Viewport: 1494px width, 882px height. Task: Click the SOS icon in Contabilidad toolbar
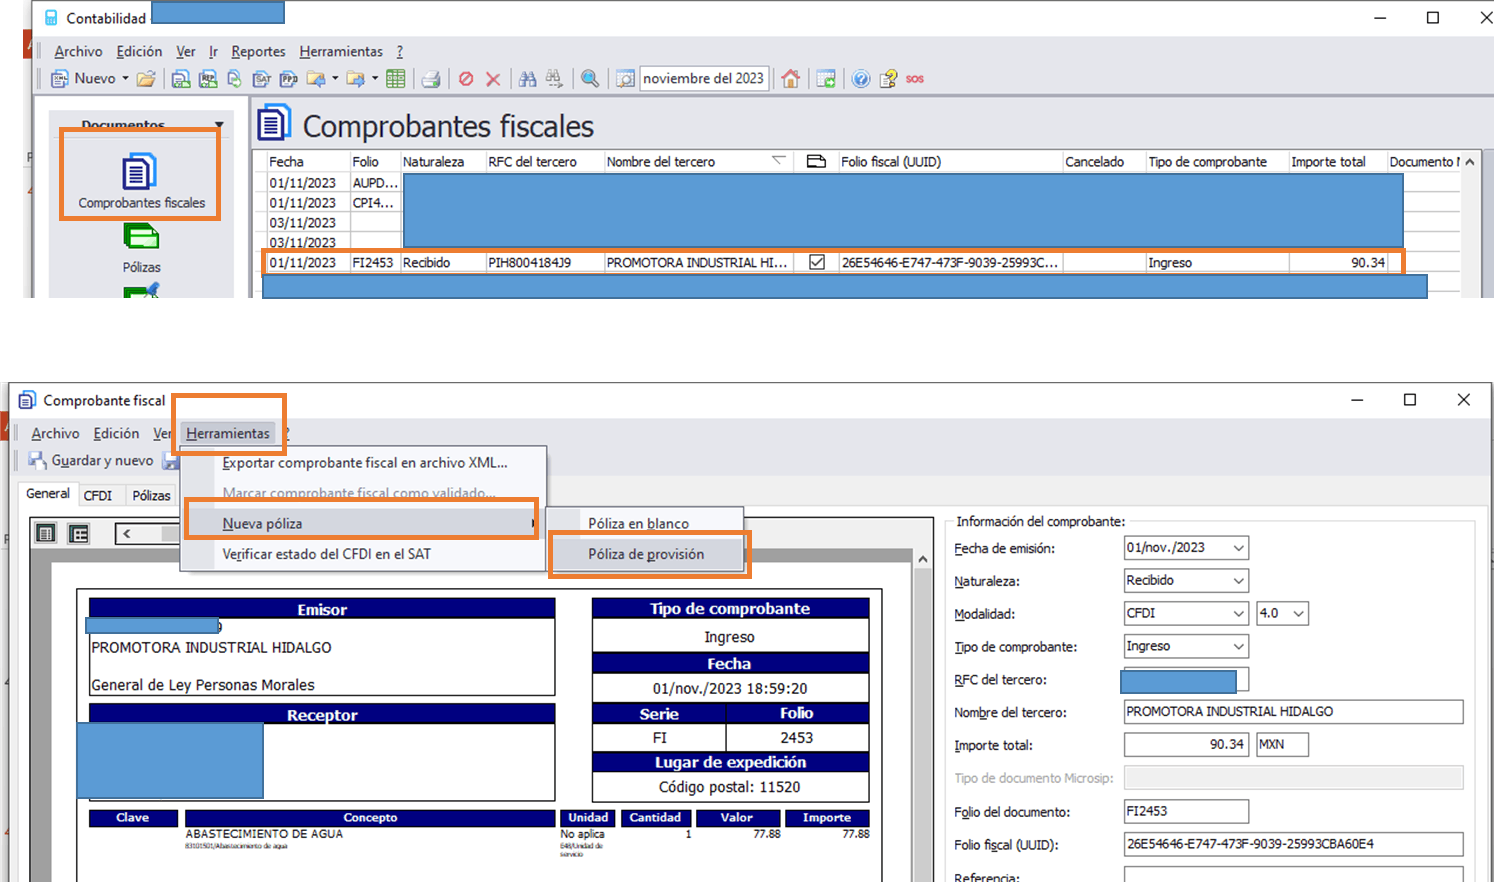[x=915, y=79]
